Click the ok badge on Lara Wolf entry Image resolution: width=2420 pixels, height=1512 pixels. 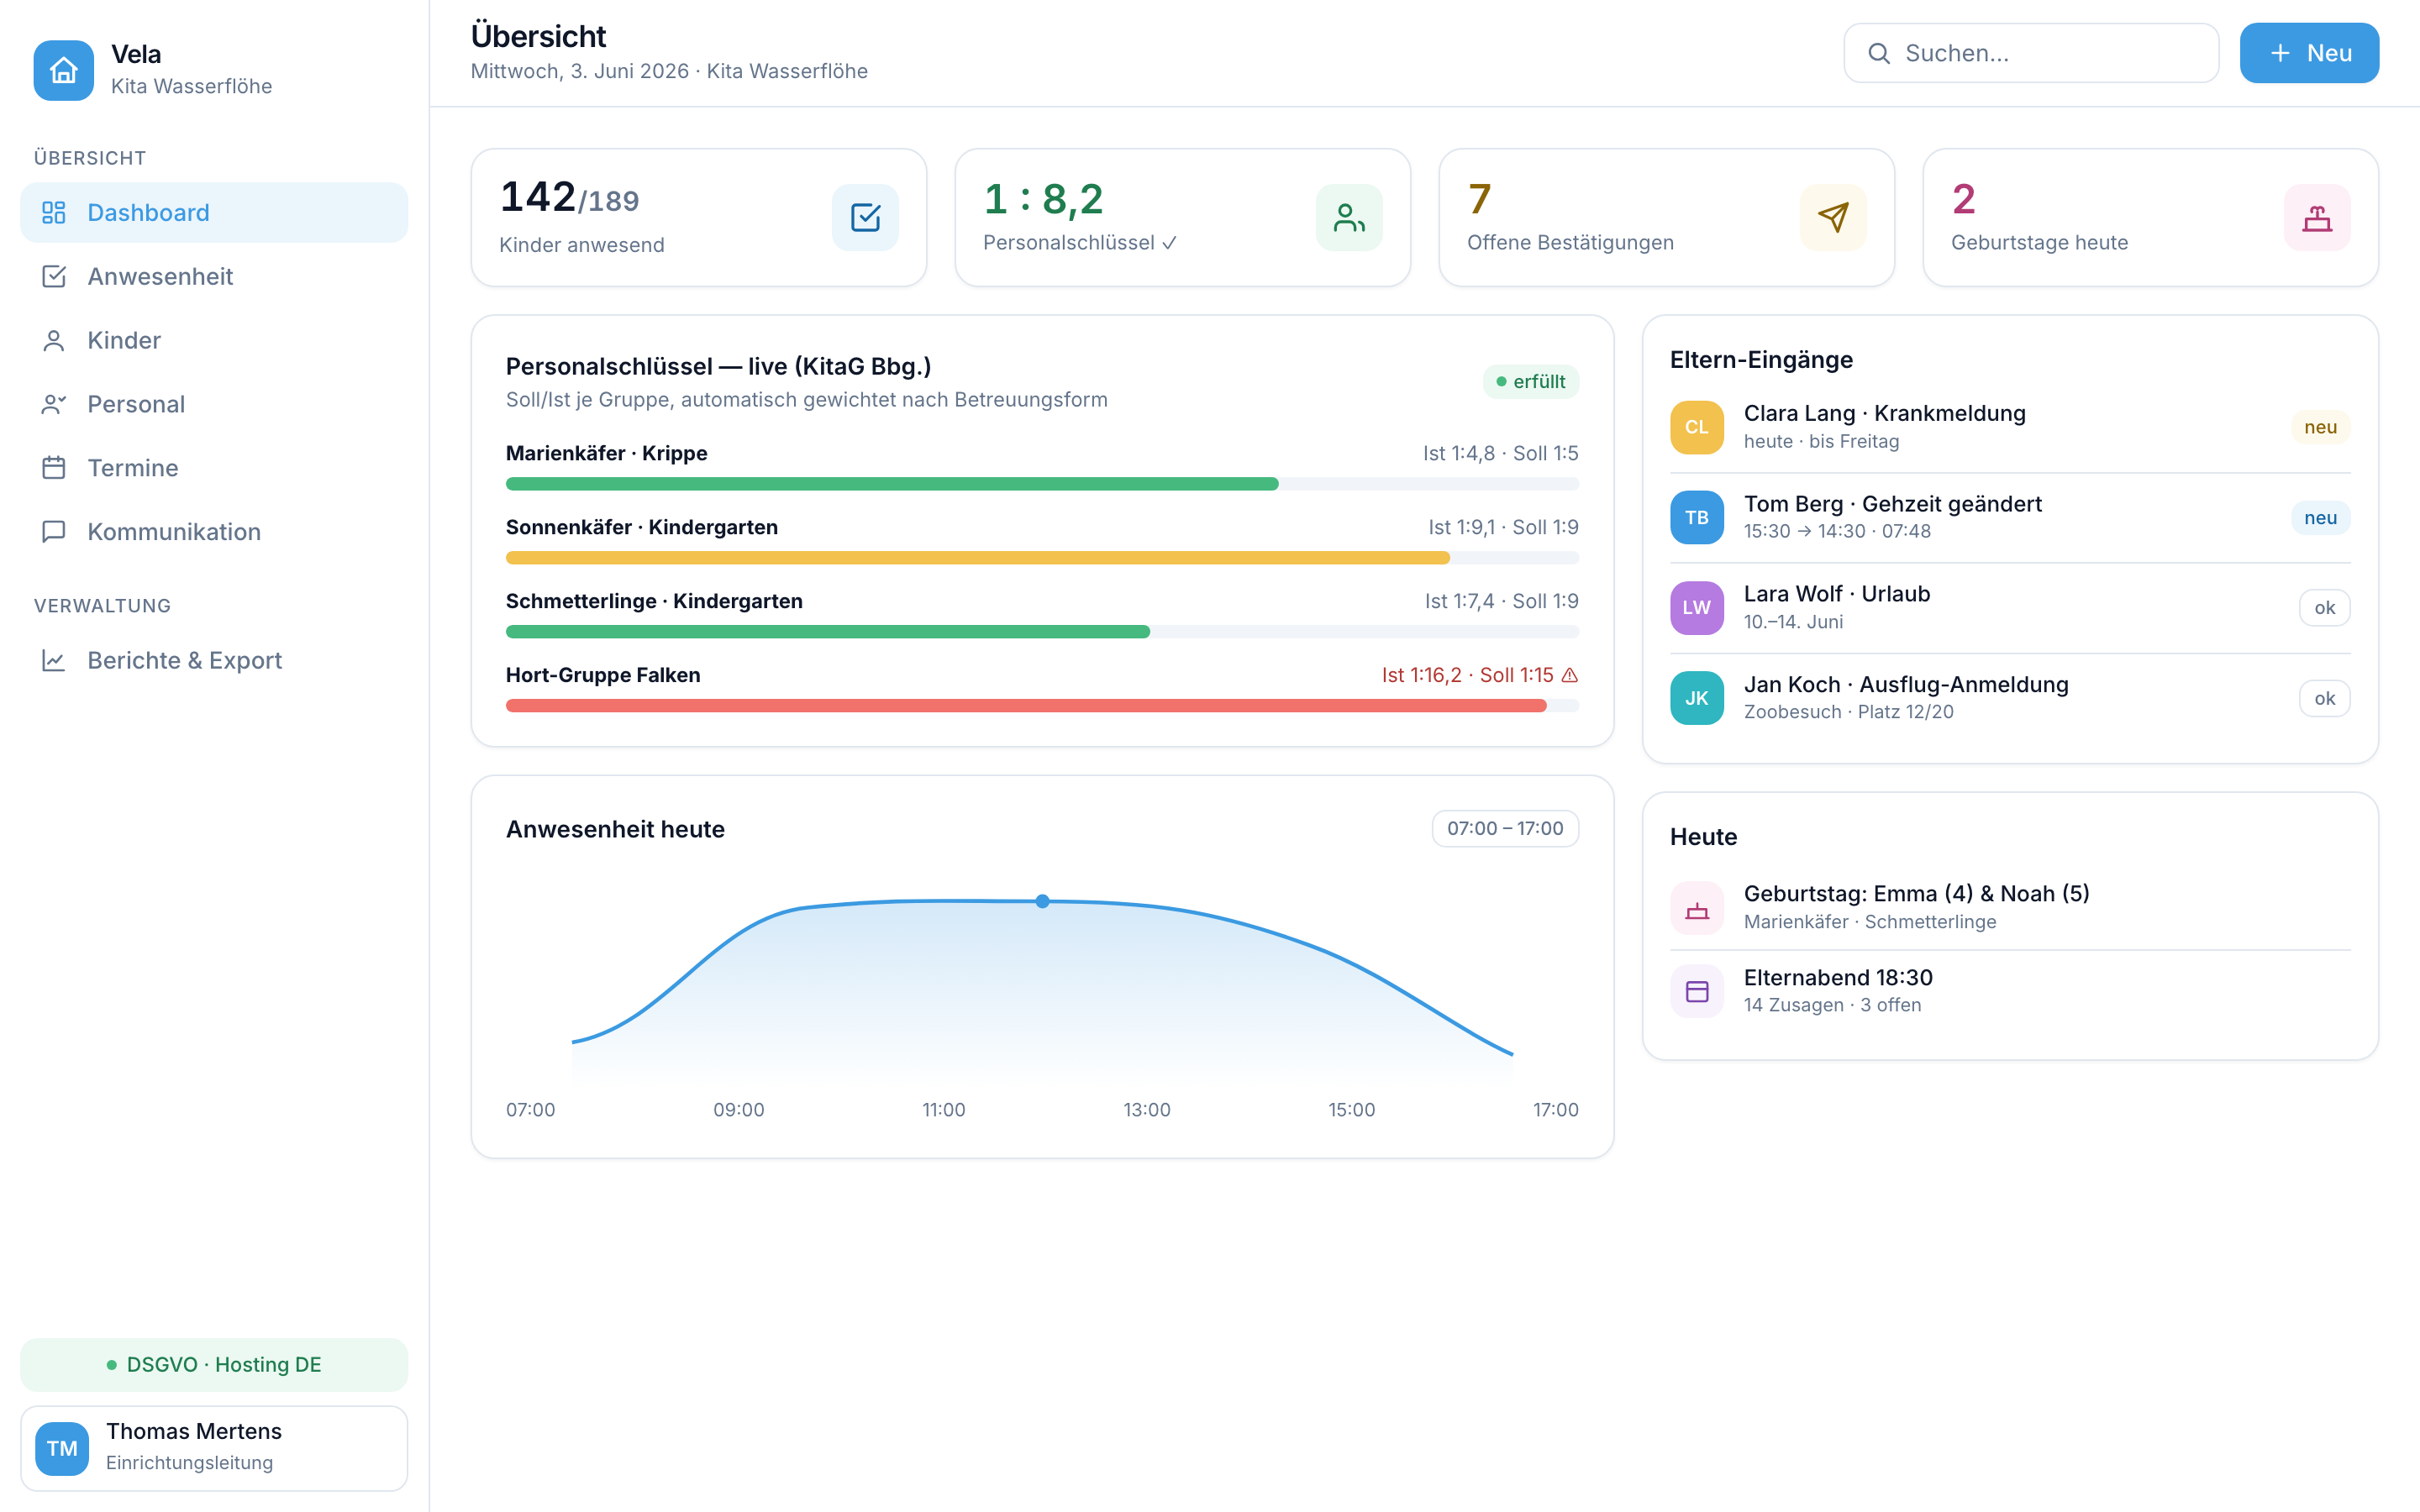click(2324, 607)
